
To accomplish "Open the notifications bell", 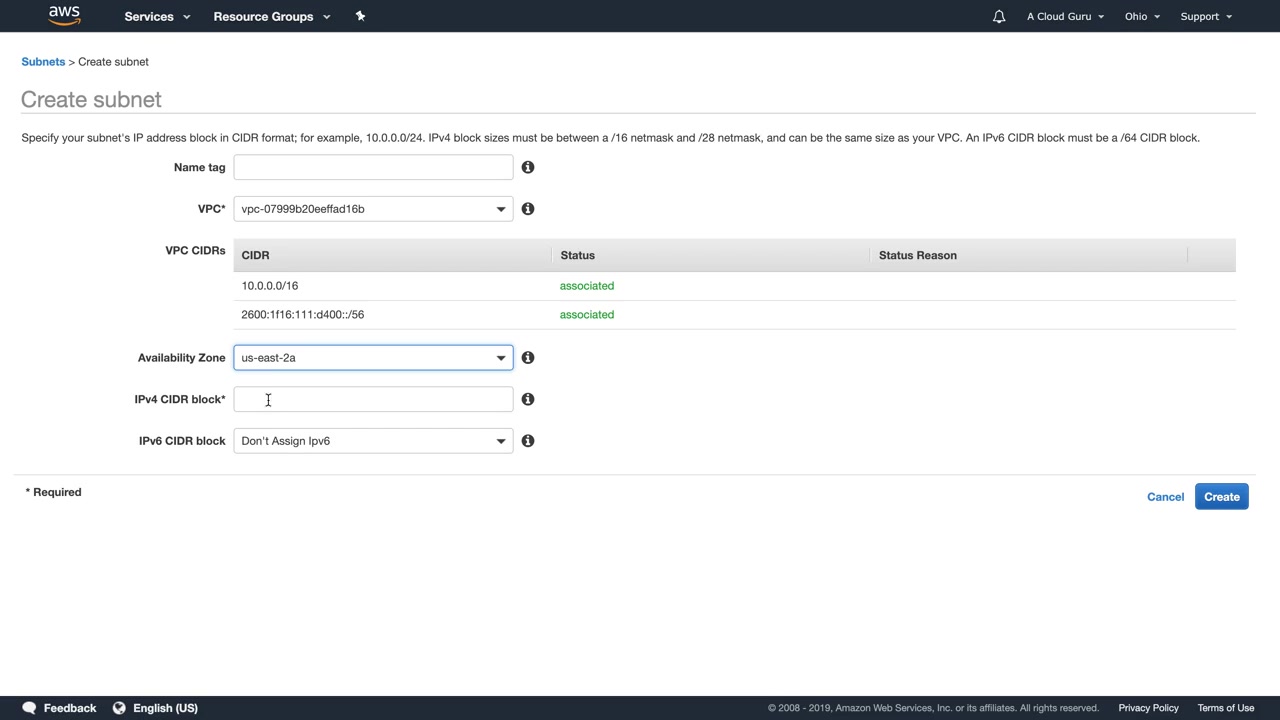I will point(998,16).
